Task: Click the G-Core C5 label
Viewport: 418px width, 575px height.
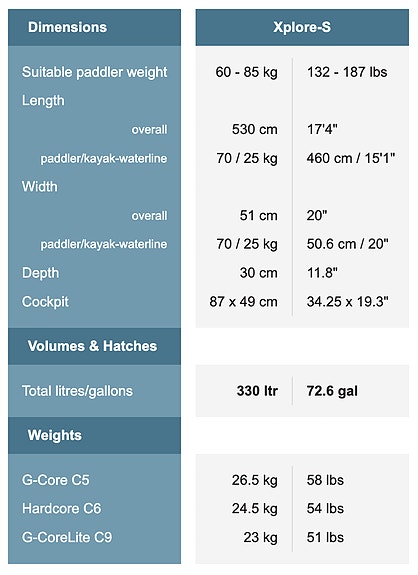Action: 55,480
